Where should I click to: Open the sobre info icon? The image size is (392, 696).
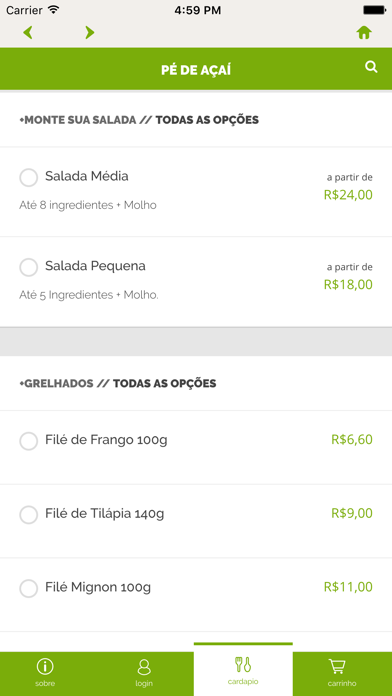pyautogui.click(x=45, y=666)
